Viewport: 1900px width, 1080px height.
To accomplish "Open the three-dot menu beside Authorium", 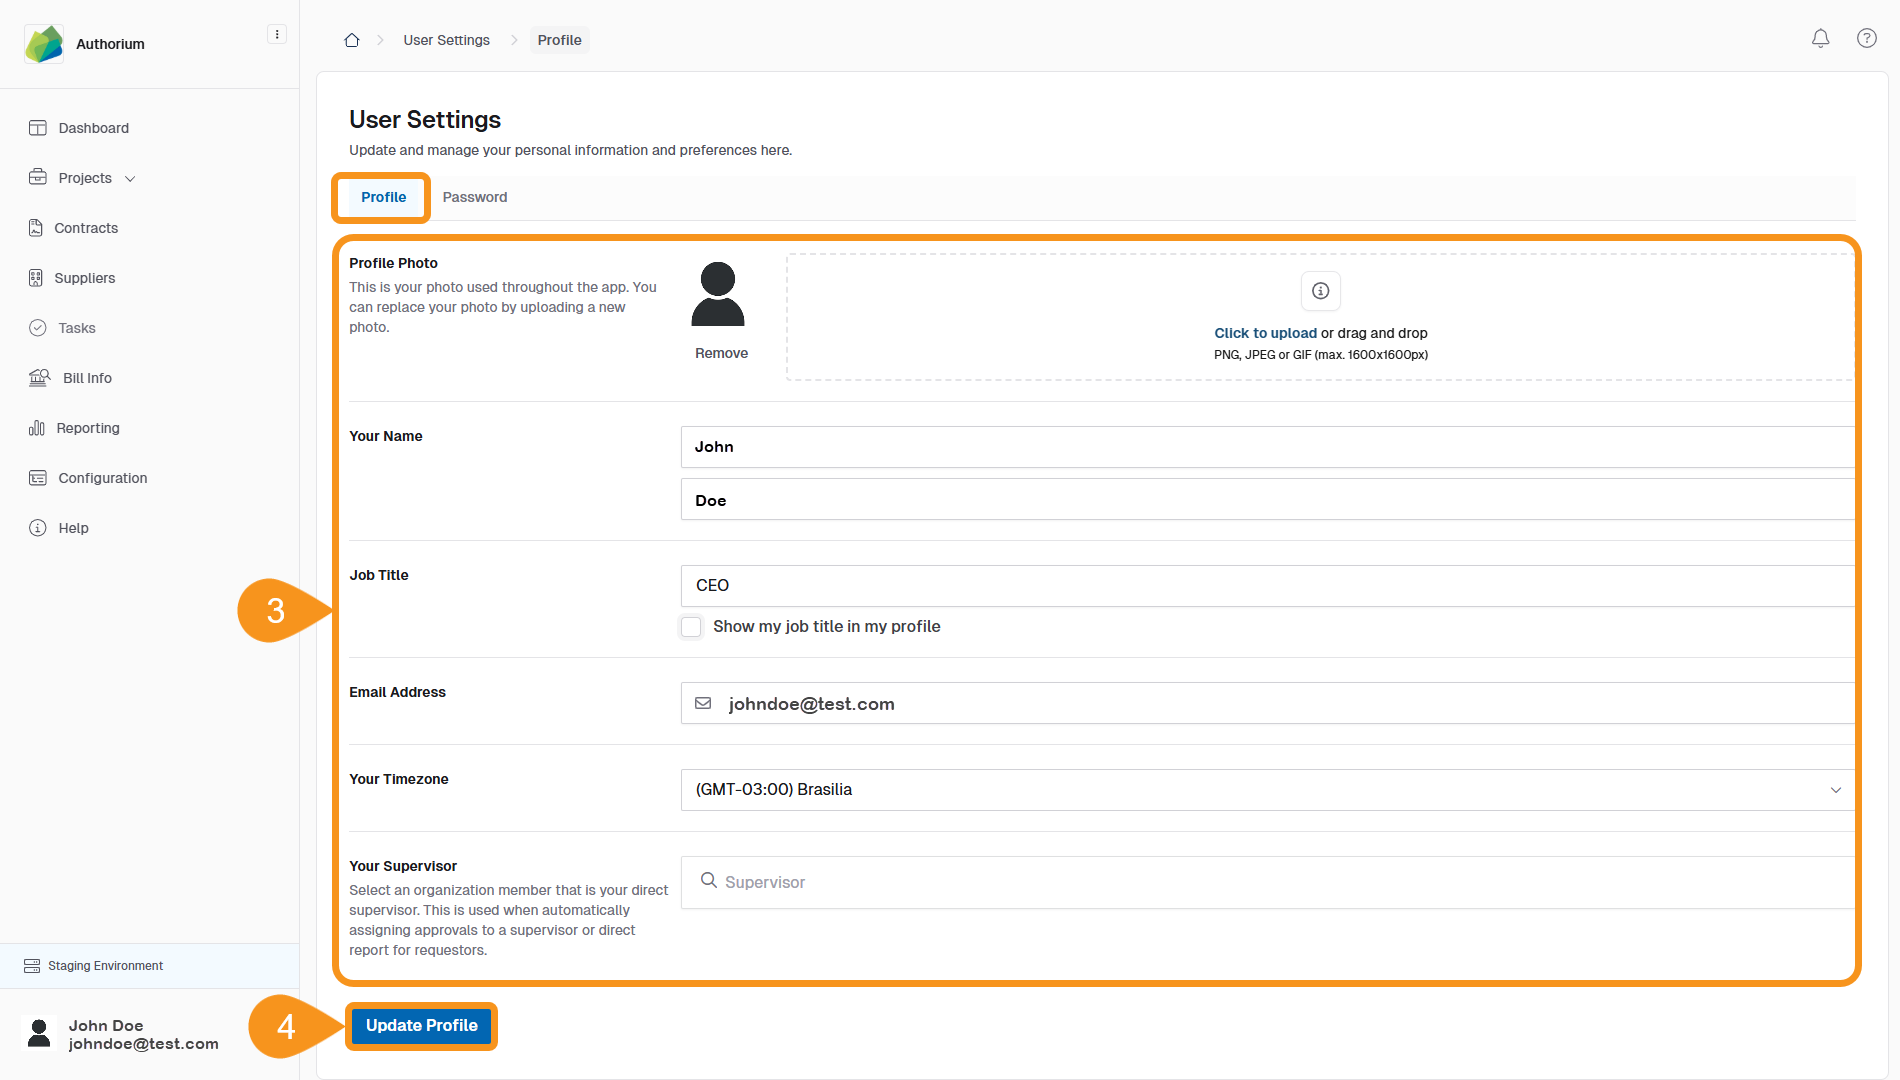I will pos(277,35).
